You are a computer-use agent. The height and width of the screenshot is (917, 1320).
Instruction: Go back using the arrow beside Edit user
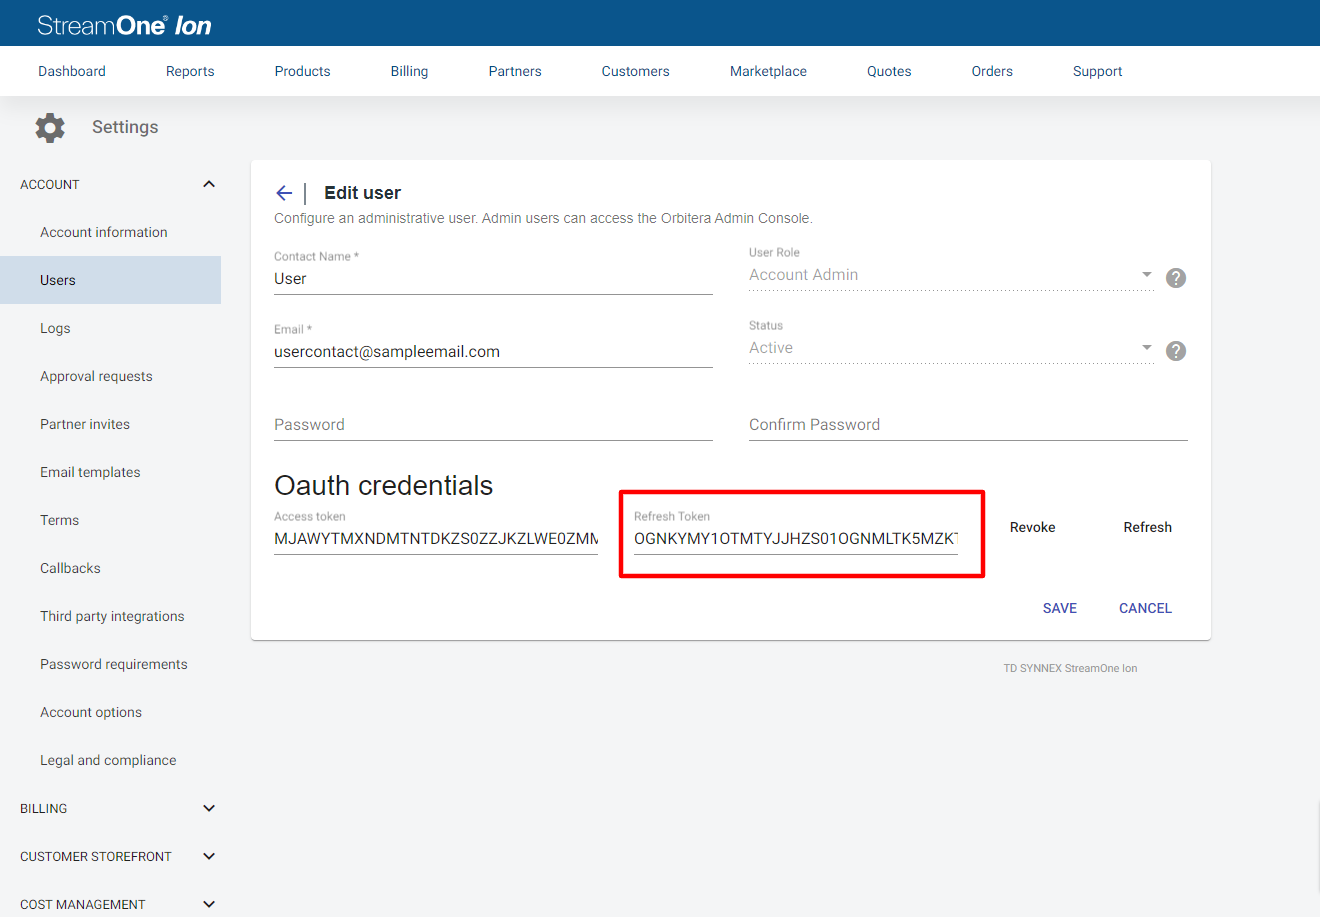[x=284, y=193]
